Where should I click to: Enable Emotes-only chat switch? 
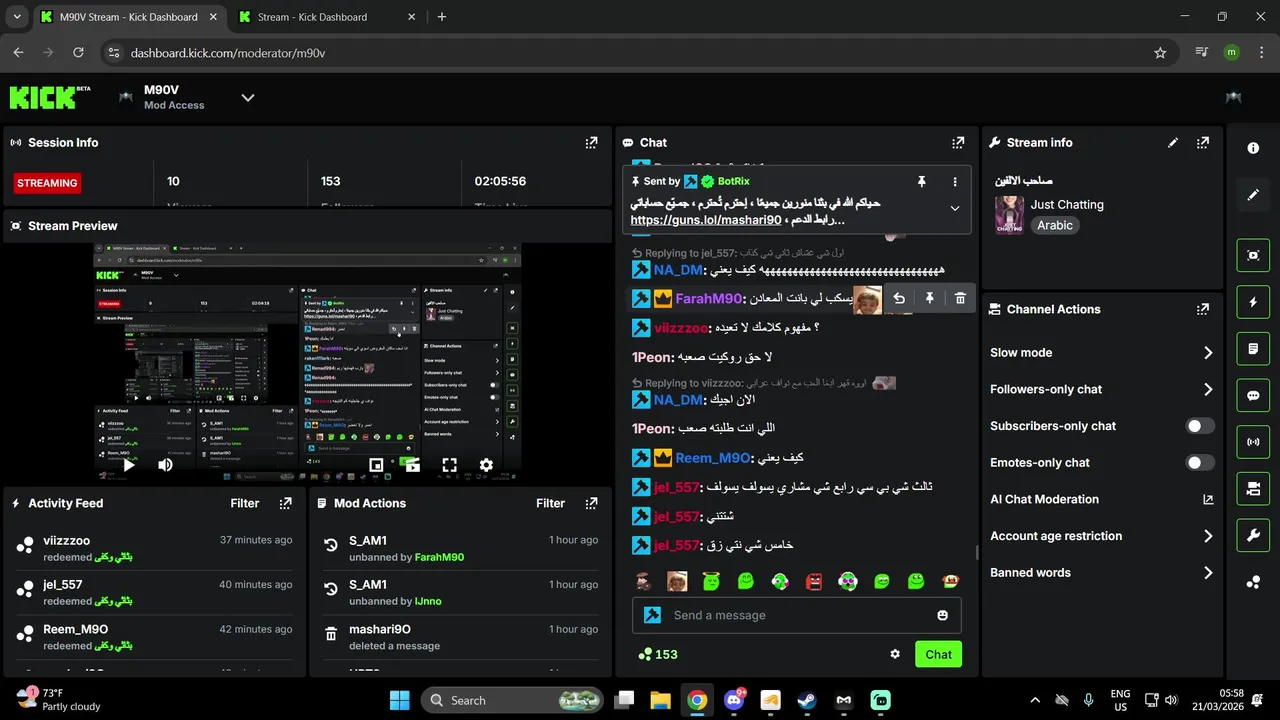point(1200,463)
